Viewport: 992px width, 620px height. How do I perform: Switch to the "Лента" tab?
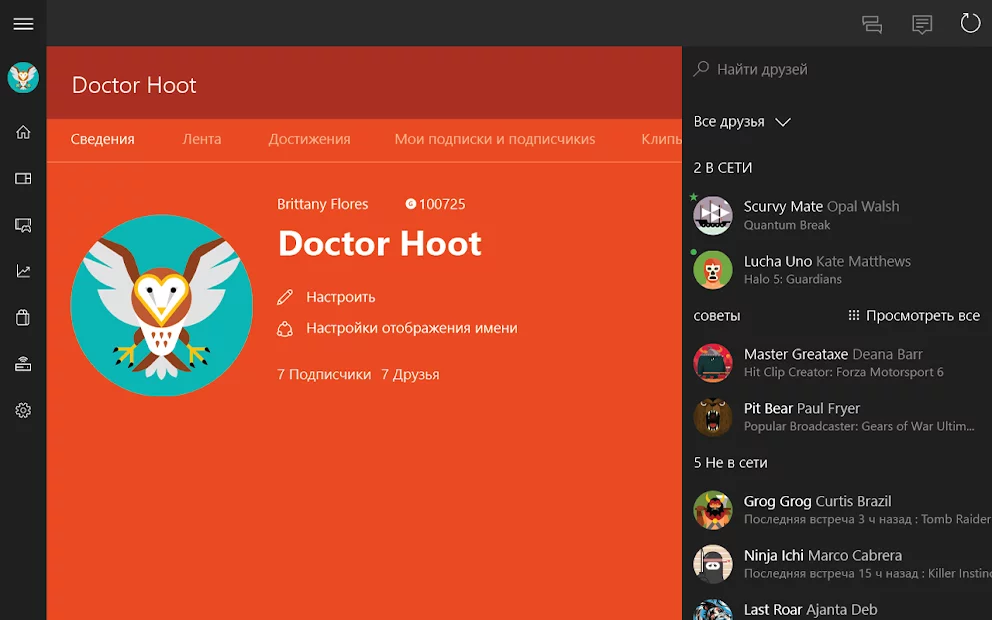(202, 139)
